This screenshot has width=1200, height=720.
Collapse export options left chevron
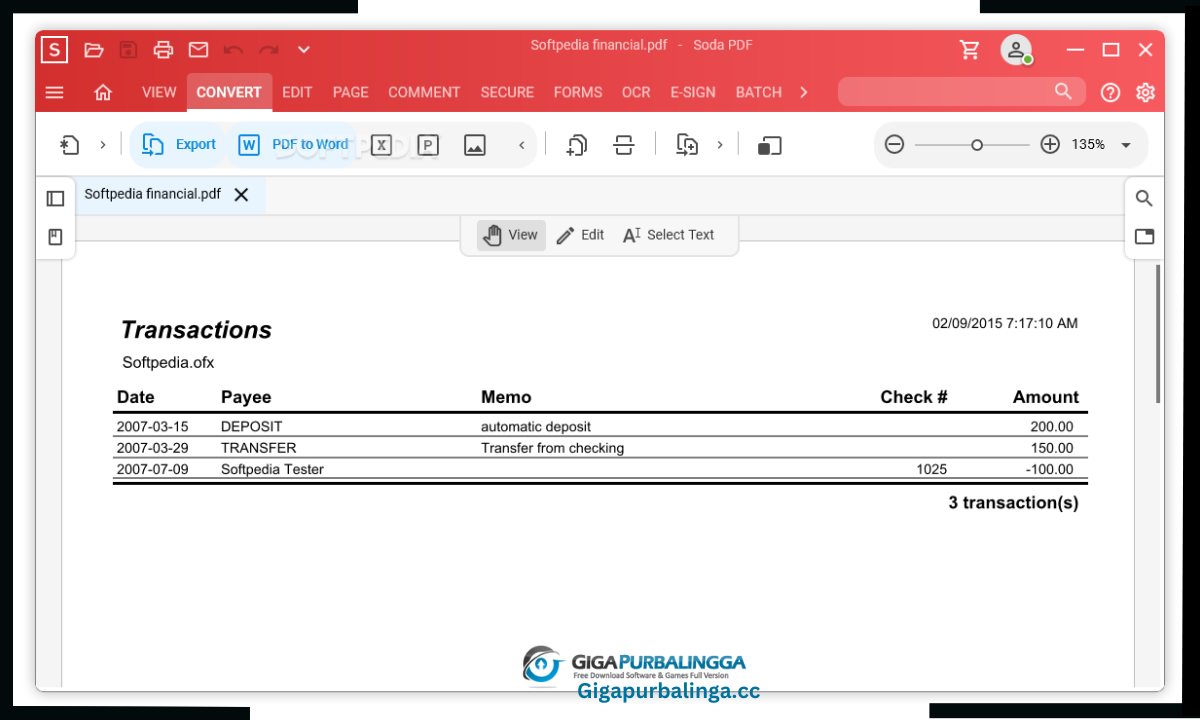point(521,145)
